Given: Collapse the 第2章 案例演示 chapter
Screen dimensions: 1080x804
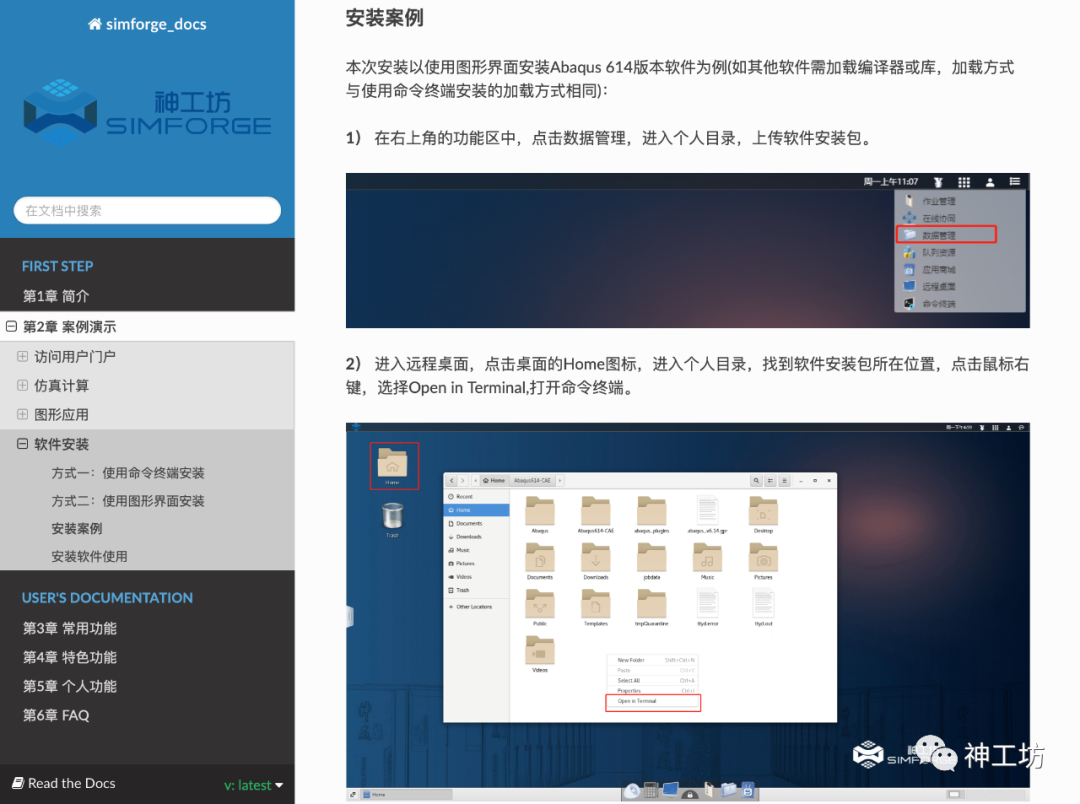Looking at the screenshot, I should [x=10, y=326].
